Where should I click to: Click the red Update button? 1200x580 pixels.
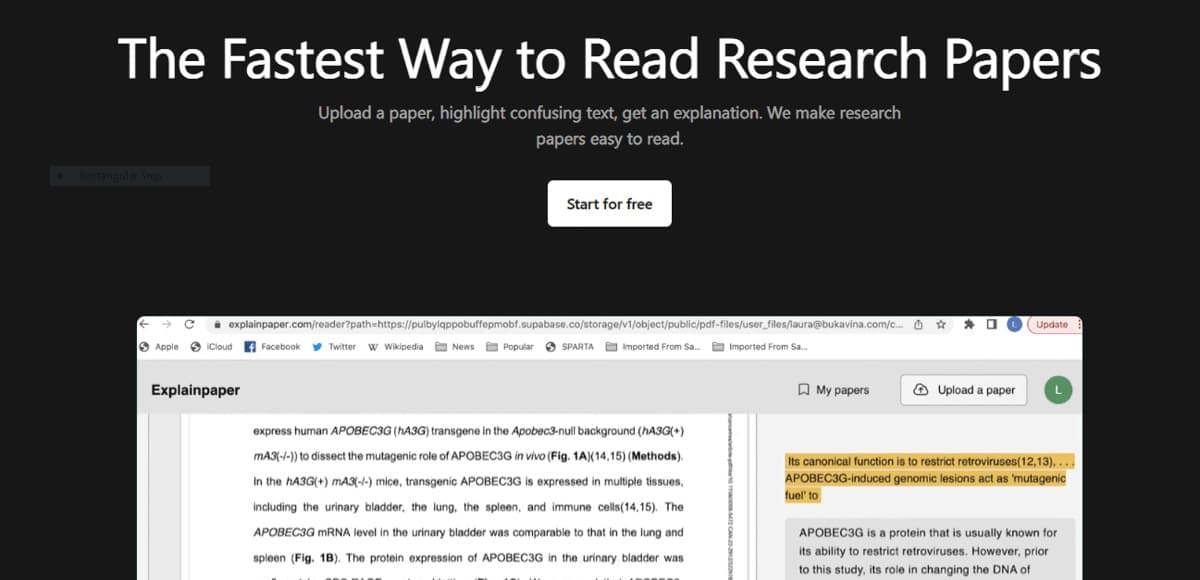coord(1052,325)
